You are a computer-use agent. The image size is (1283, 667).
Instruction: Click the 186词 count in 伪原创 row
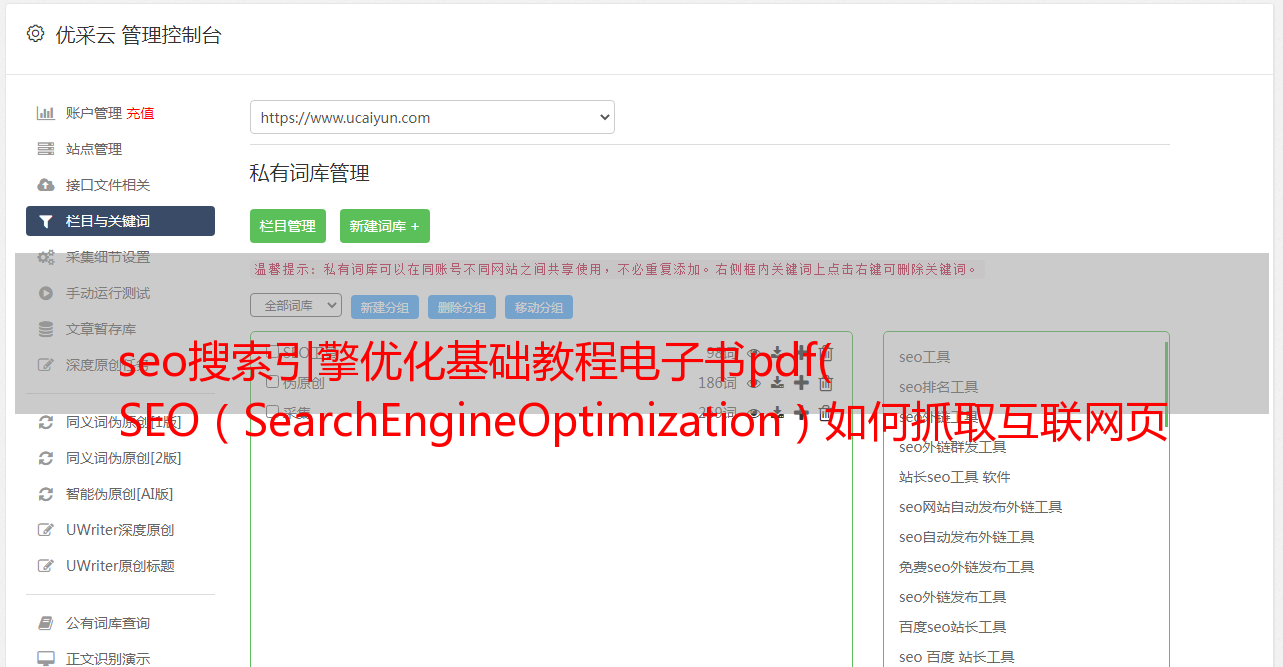(717, 382)
